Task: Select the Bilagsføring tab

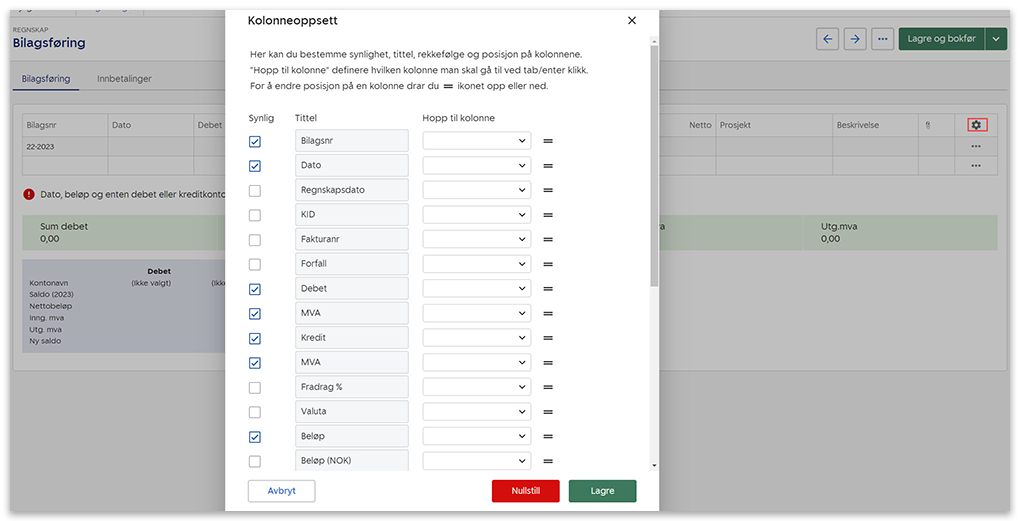Action: click(x=46, y=79)
